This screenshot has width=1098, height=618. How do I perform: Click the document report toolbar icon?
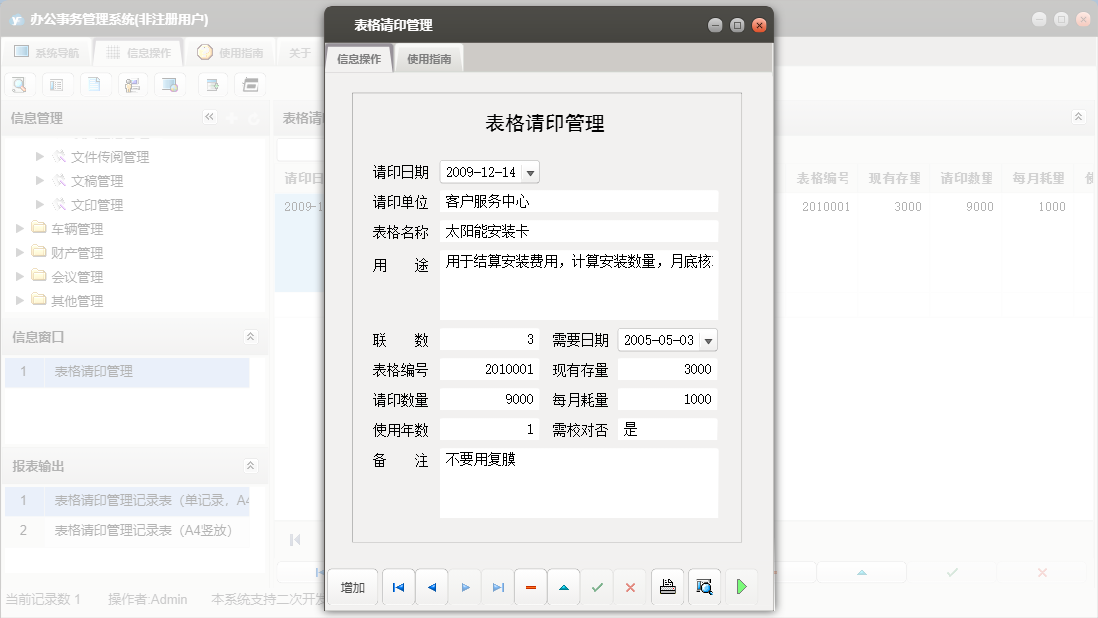(94, 85)
